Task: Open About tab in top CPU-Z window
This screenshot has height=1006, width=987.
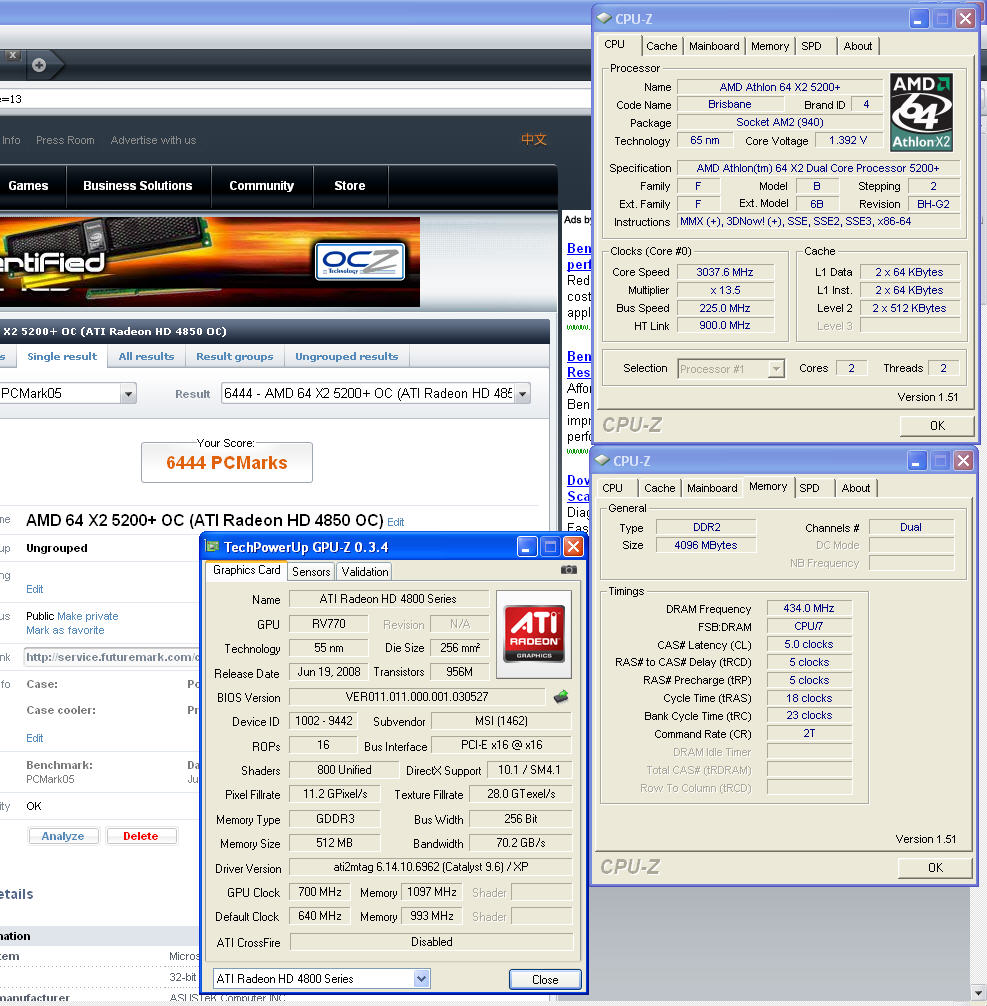Action: [857, 46]
